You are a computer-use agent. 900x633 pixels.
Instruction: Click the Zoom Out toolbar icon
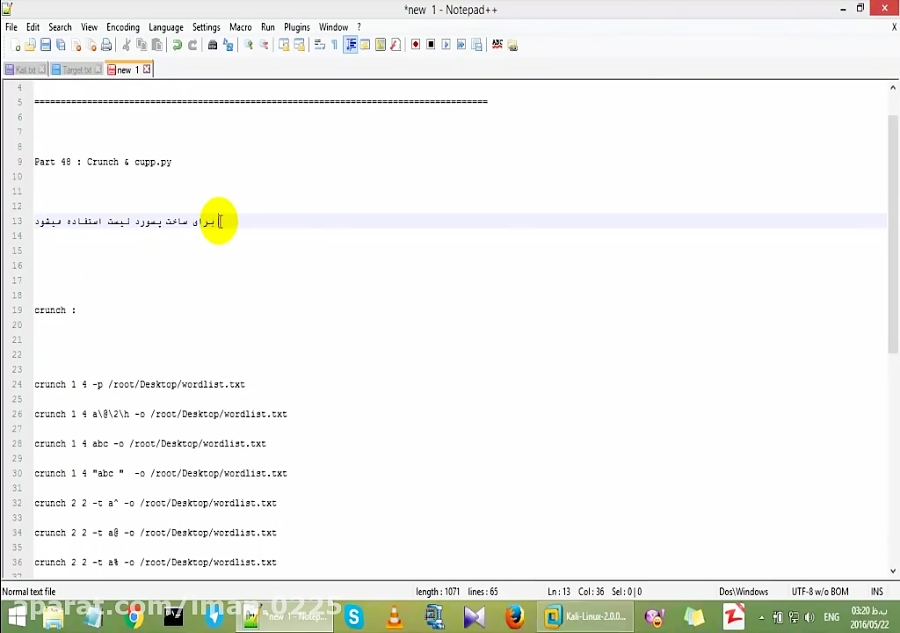point(264,45)
